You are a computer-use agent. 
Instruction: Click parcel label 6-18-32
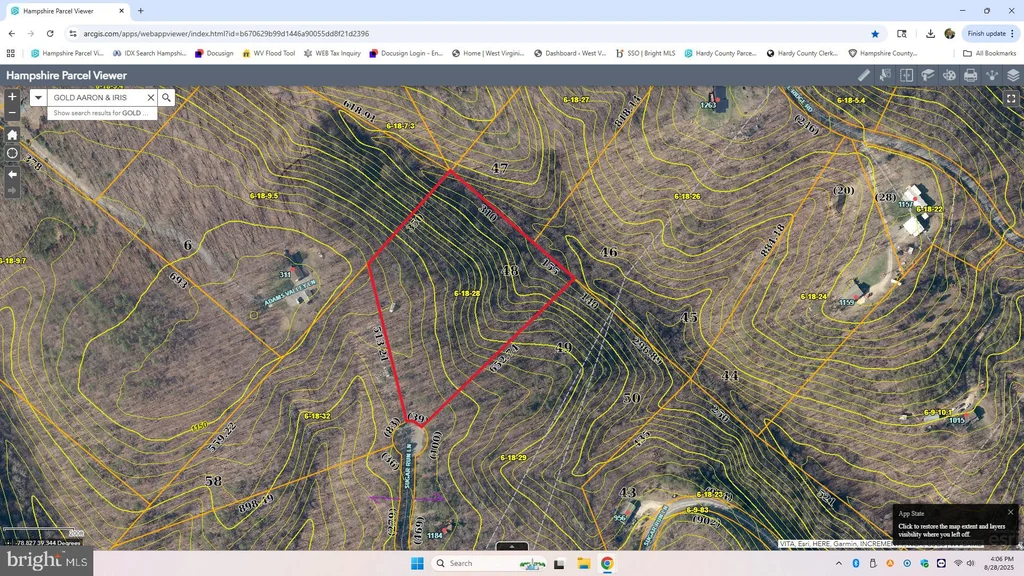coord(317,416)
